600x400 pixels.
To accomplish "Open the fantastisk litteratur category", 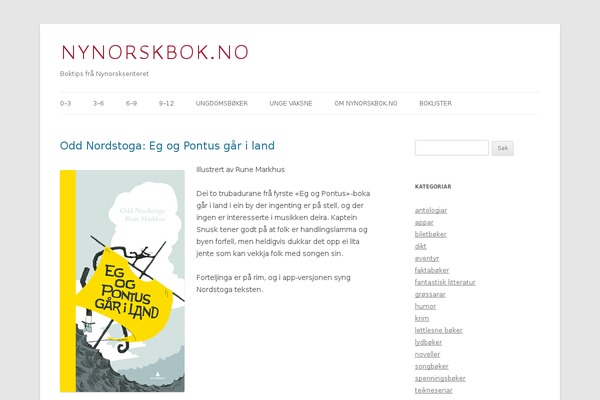I will pos(445,282).
